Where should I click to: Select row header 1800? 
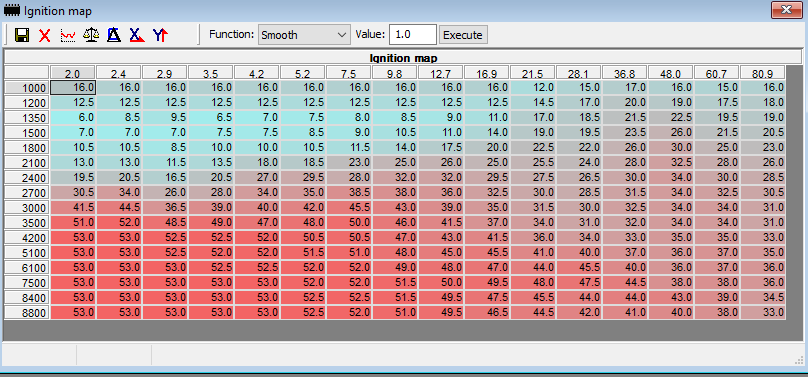27,148
